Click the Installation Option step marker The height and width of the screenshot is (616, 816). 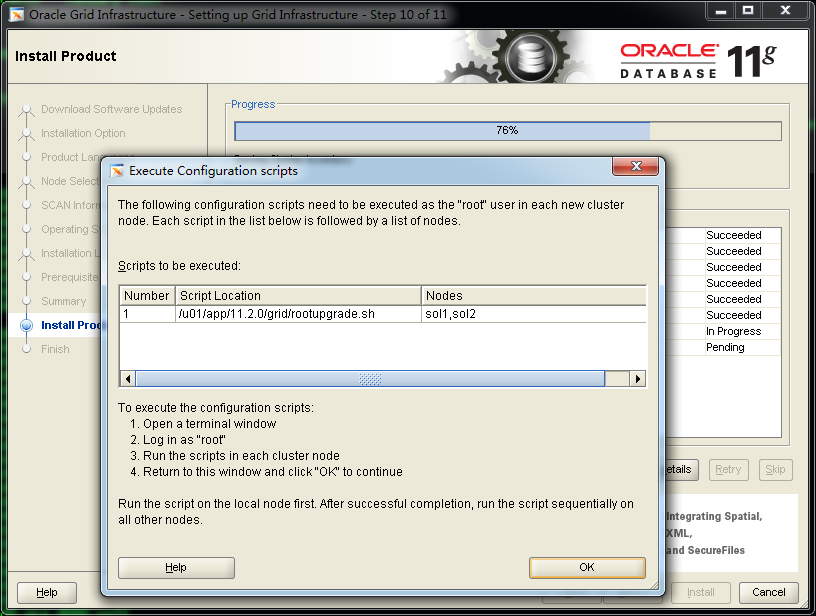(x=27, y=134)
